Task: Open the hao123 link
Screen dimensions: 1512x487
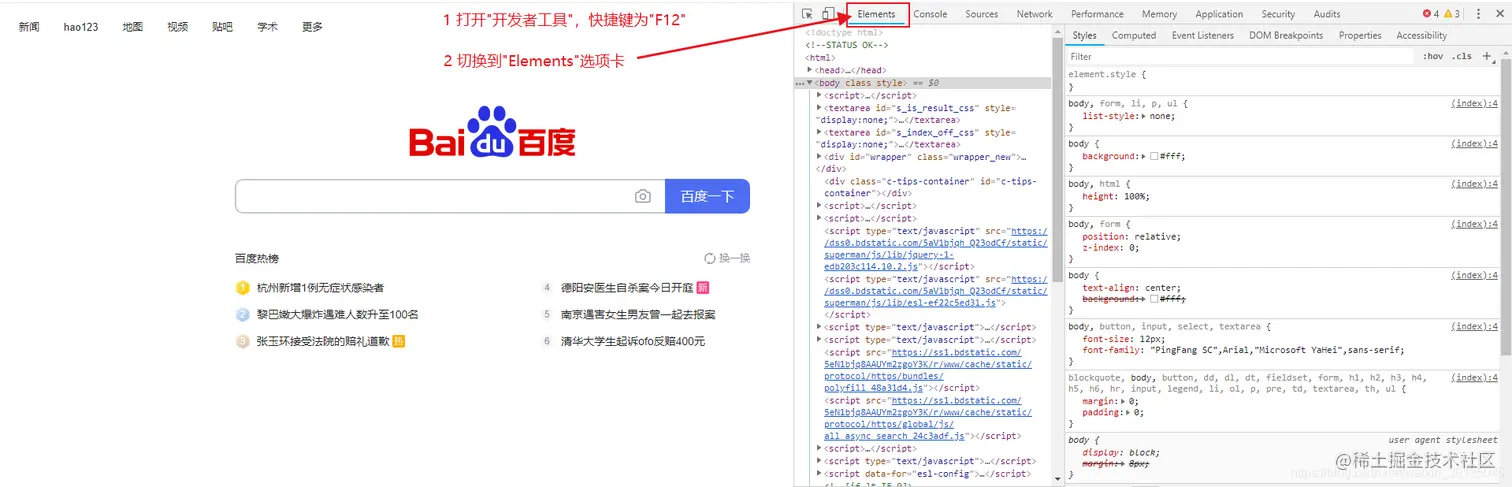Action: 81,27
